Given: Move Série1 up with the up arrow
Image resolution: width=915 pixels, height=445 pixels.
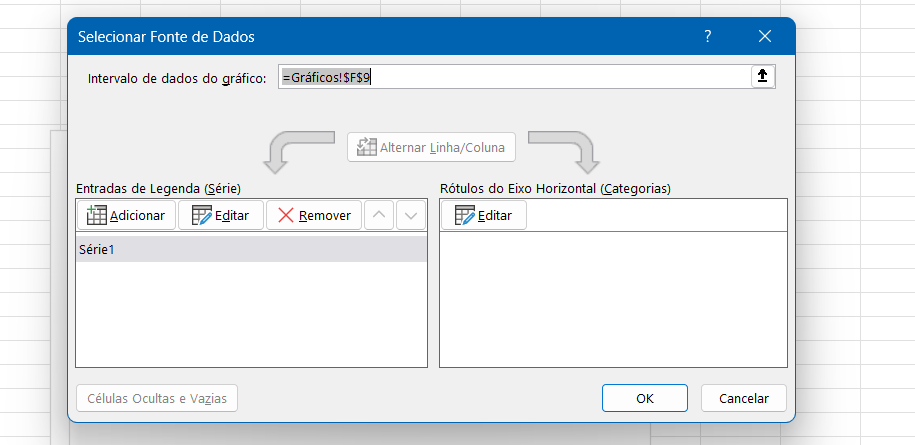Looking at the screenshot, I should pos(379,215).
